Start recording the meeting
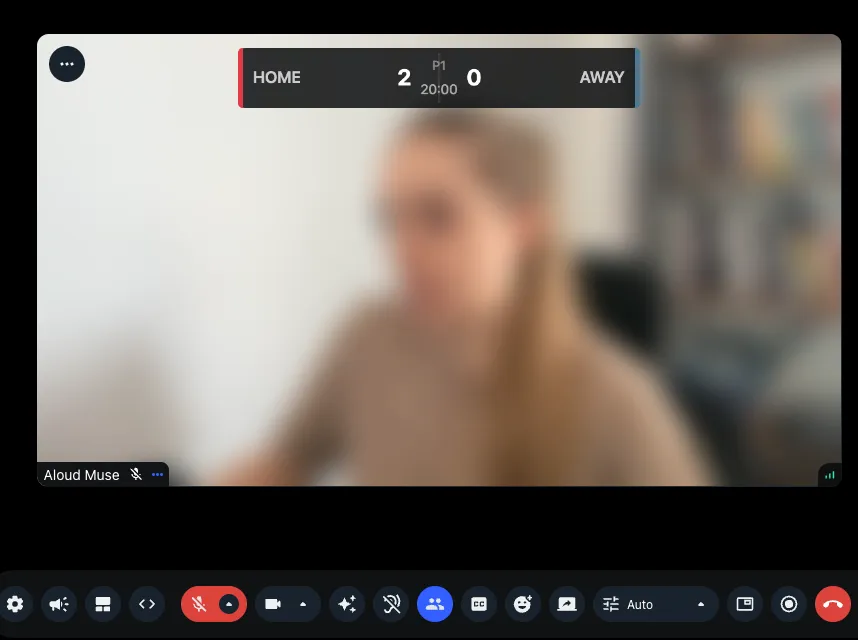Screen dimensions: 858x640 (x=789, y=604)
